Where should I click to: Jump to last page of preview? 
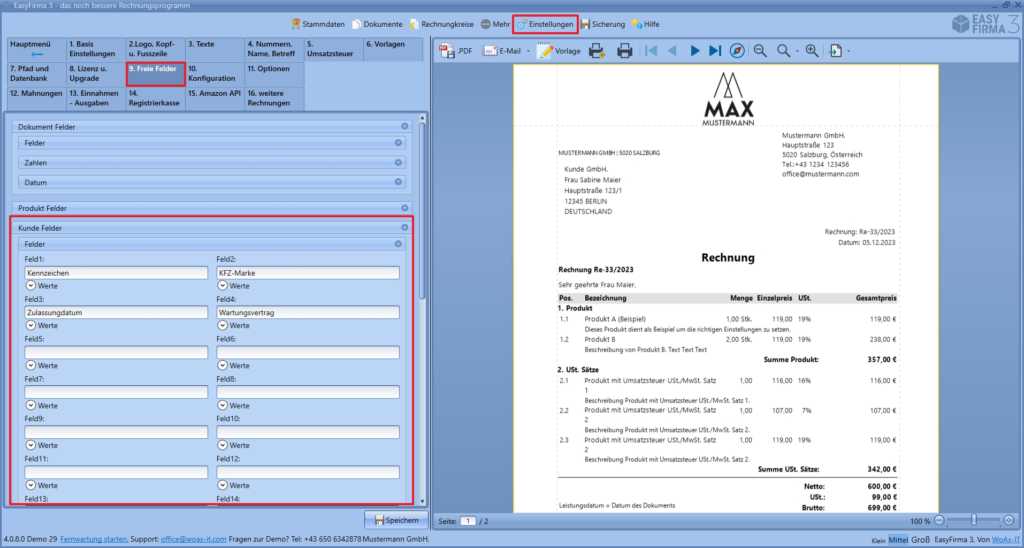point(715,51)
